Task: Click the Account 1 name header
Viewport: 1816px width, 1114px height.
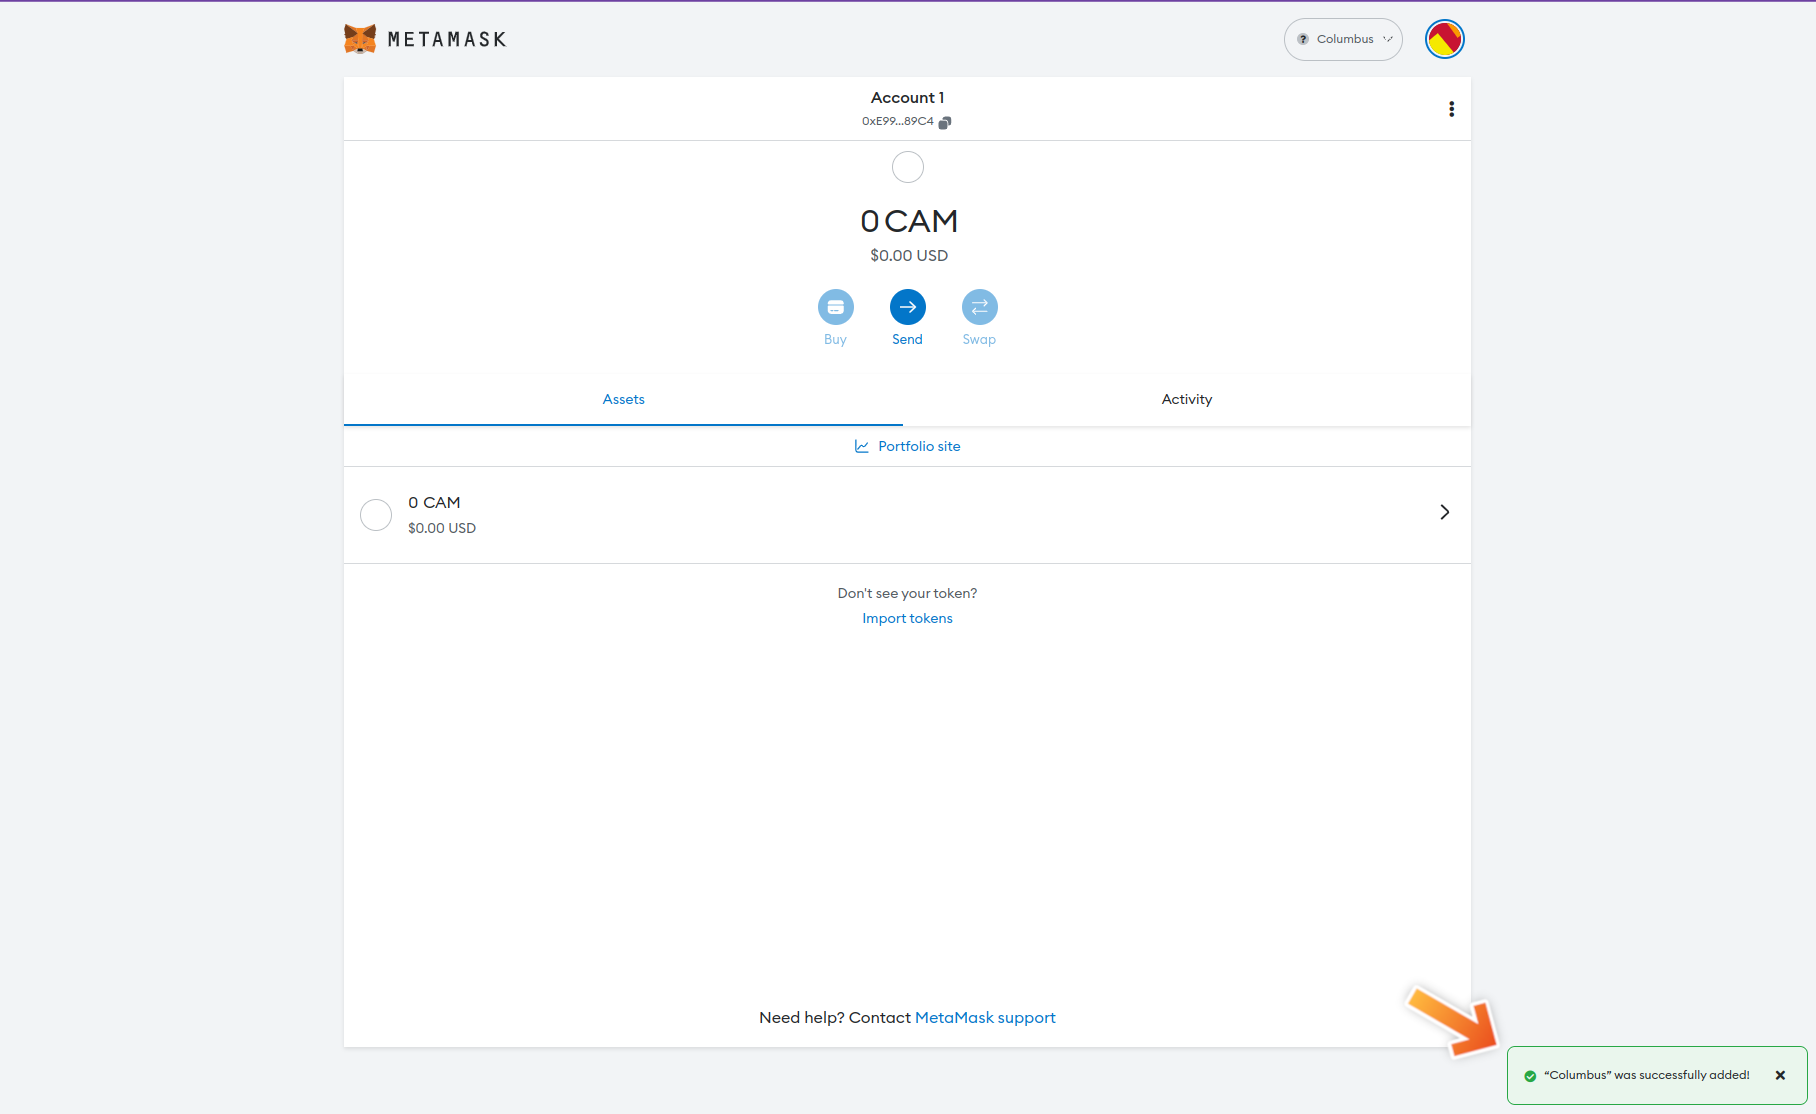Action: 907,97
